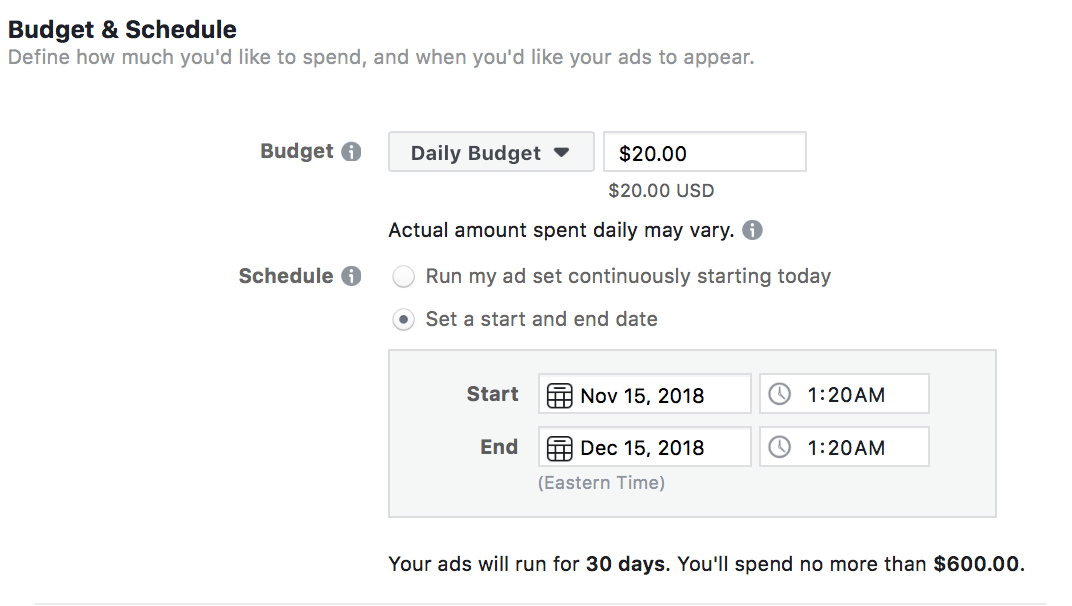
Task: Open the End date calendar icon
Action: [560, 447]
